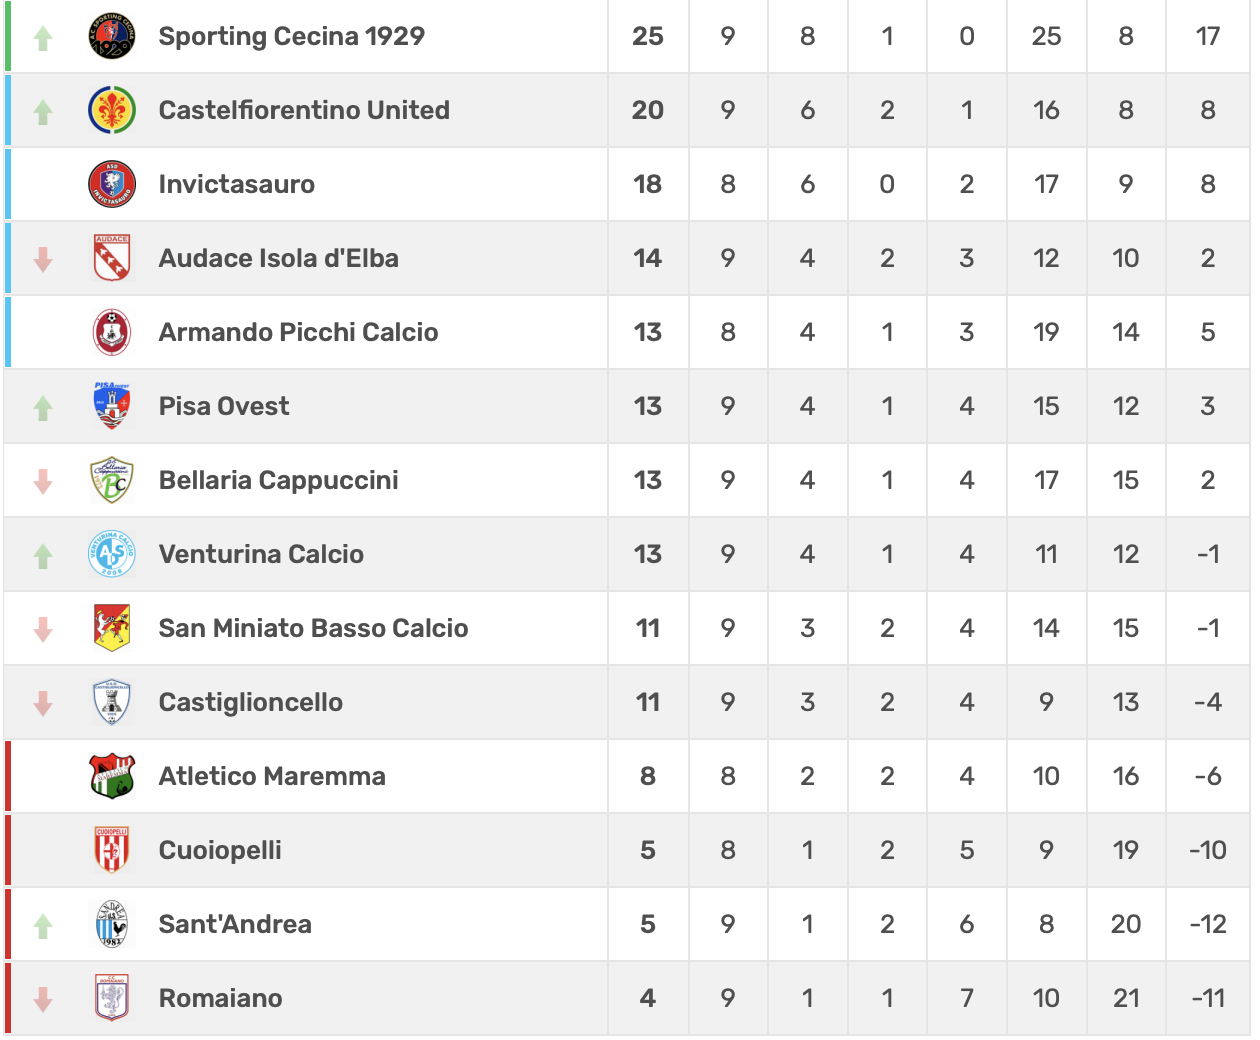Click the Audace Isola d'Elba crest
Screen dimensions: 1260x1040
tap(112, 259)
